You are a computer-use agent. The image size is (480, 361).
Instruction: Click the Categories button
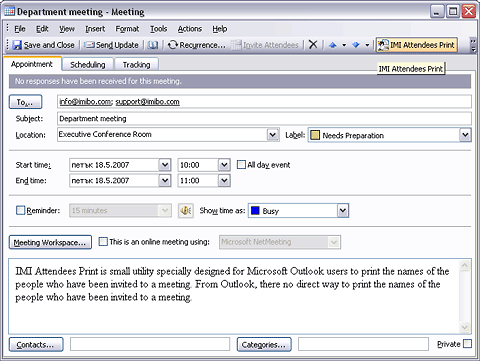(264, 344)
